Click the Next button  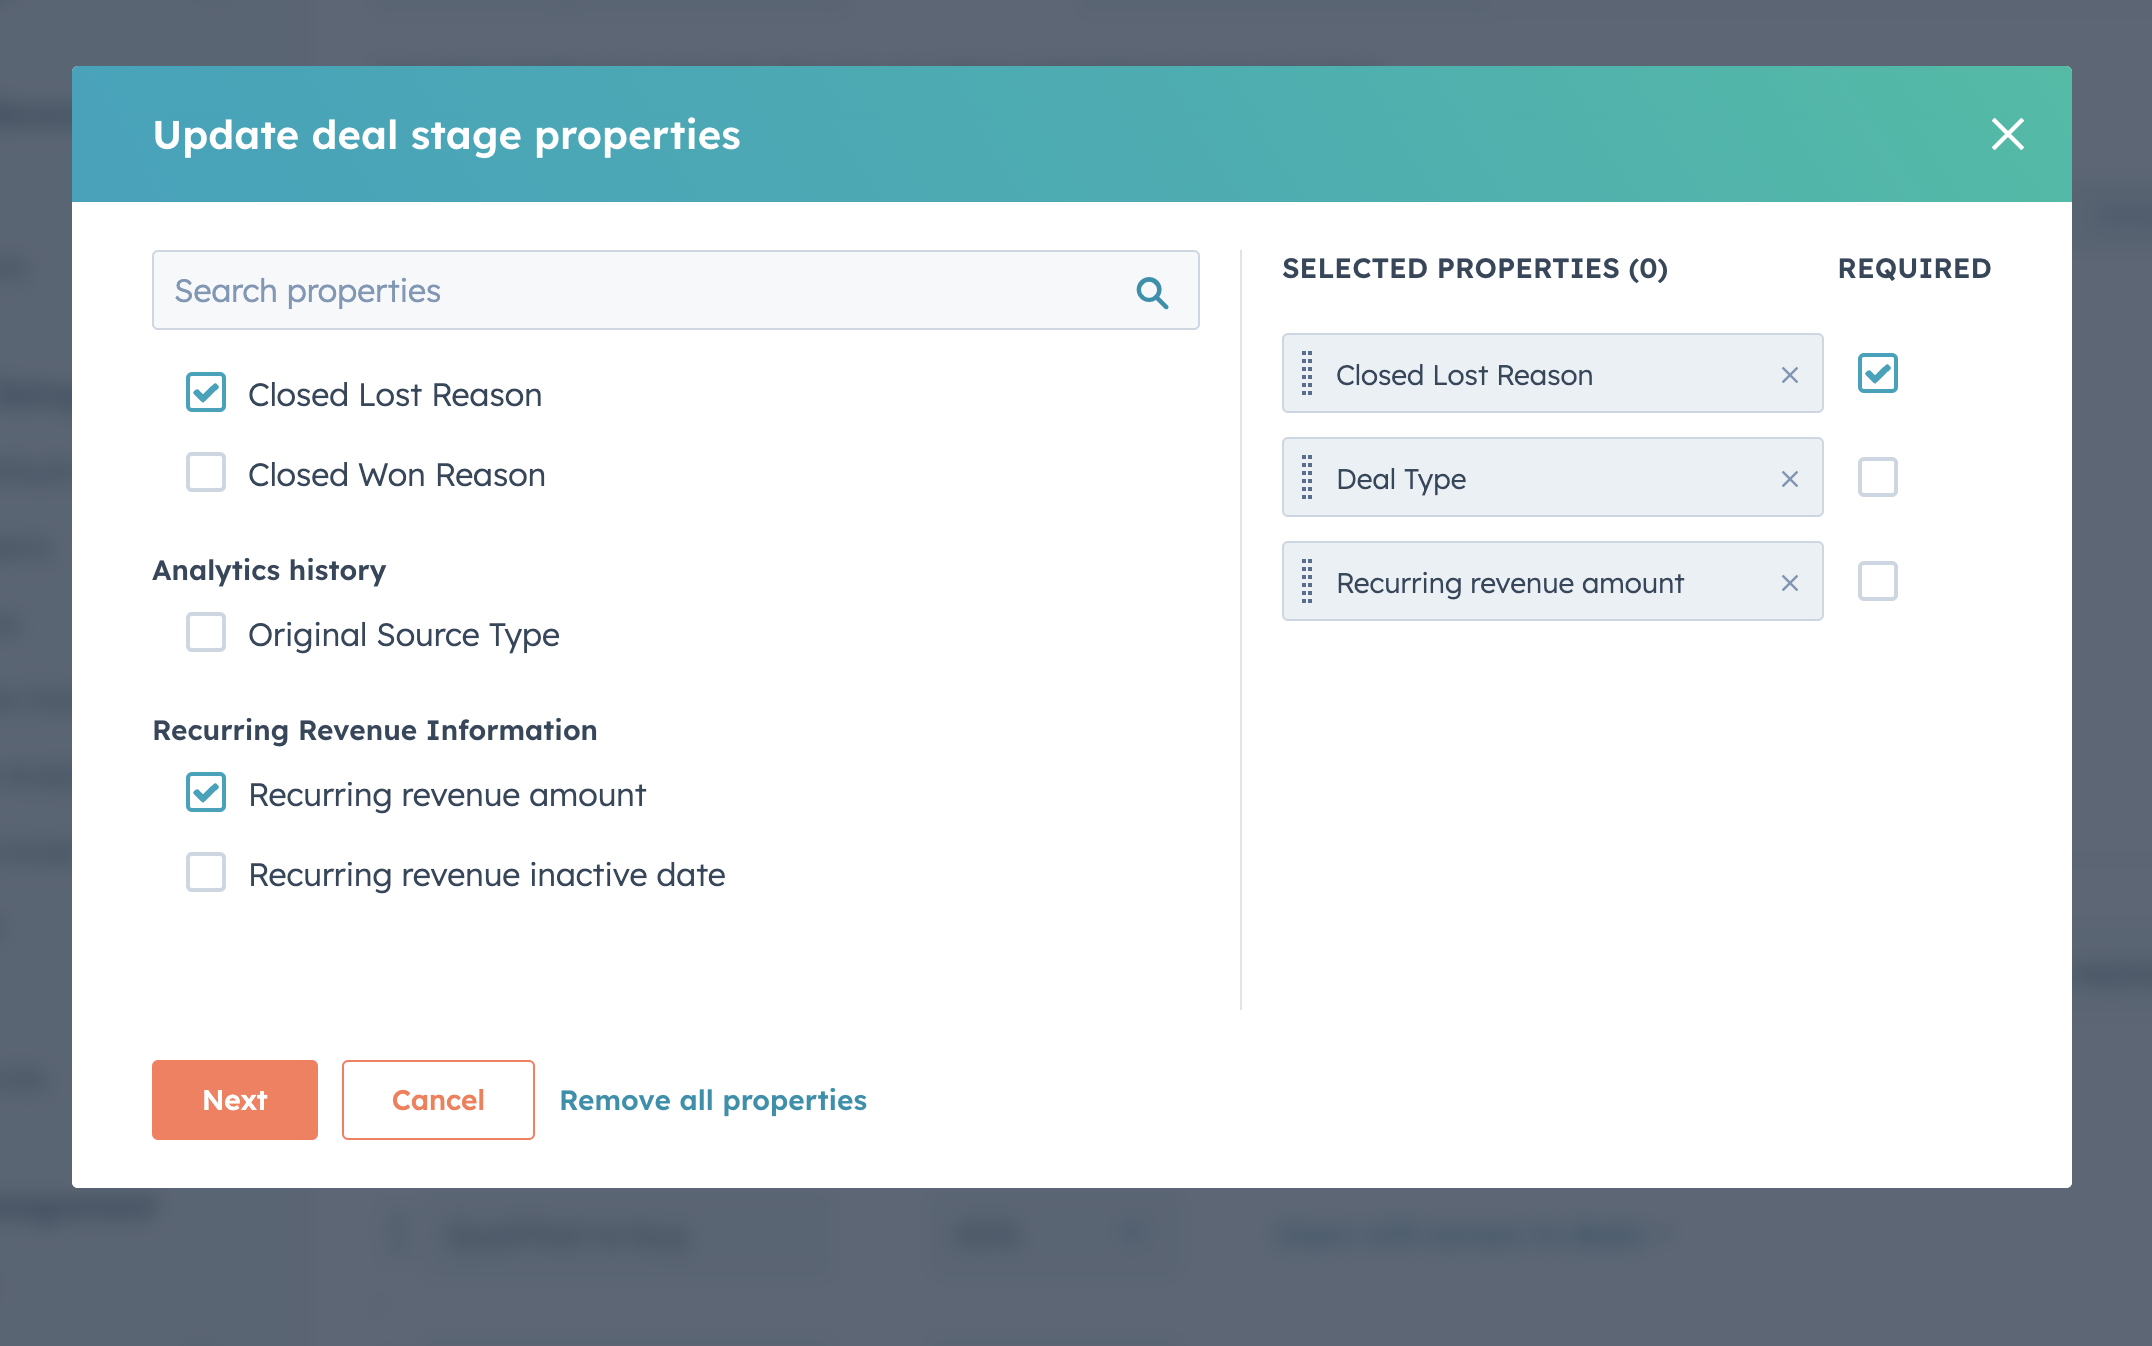pyautogui.click(x=235, y=1100)
